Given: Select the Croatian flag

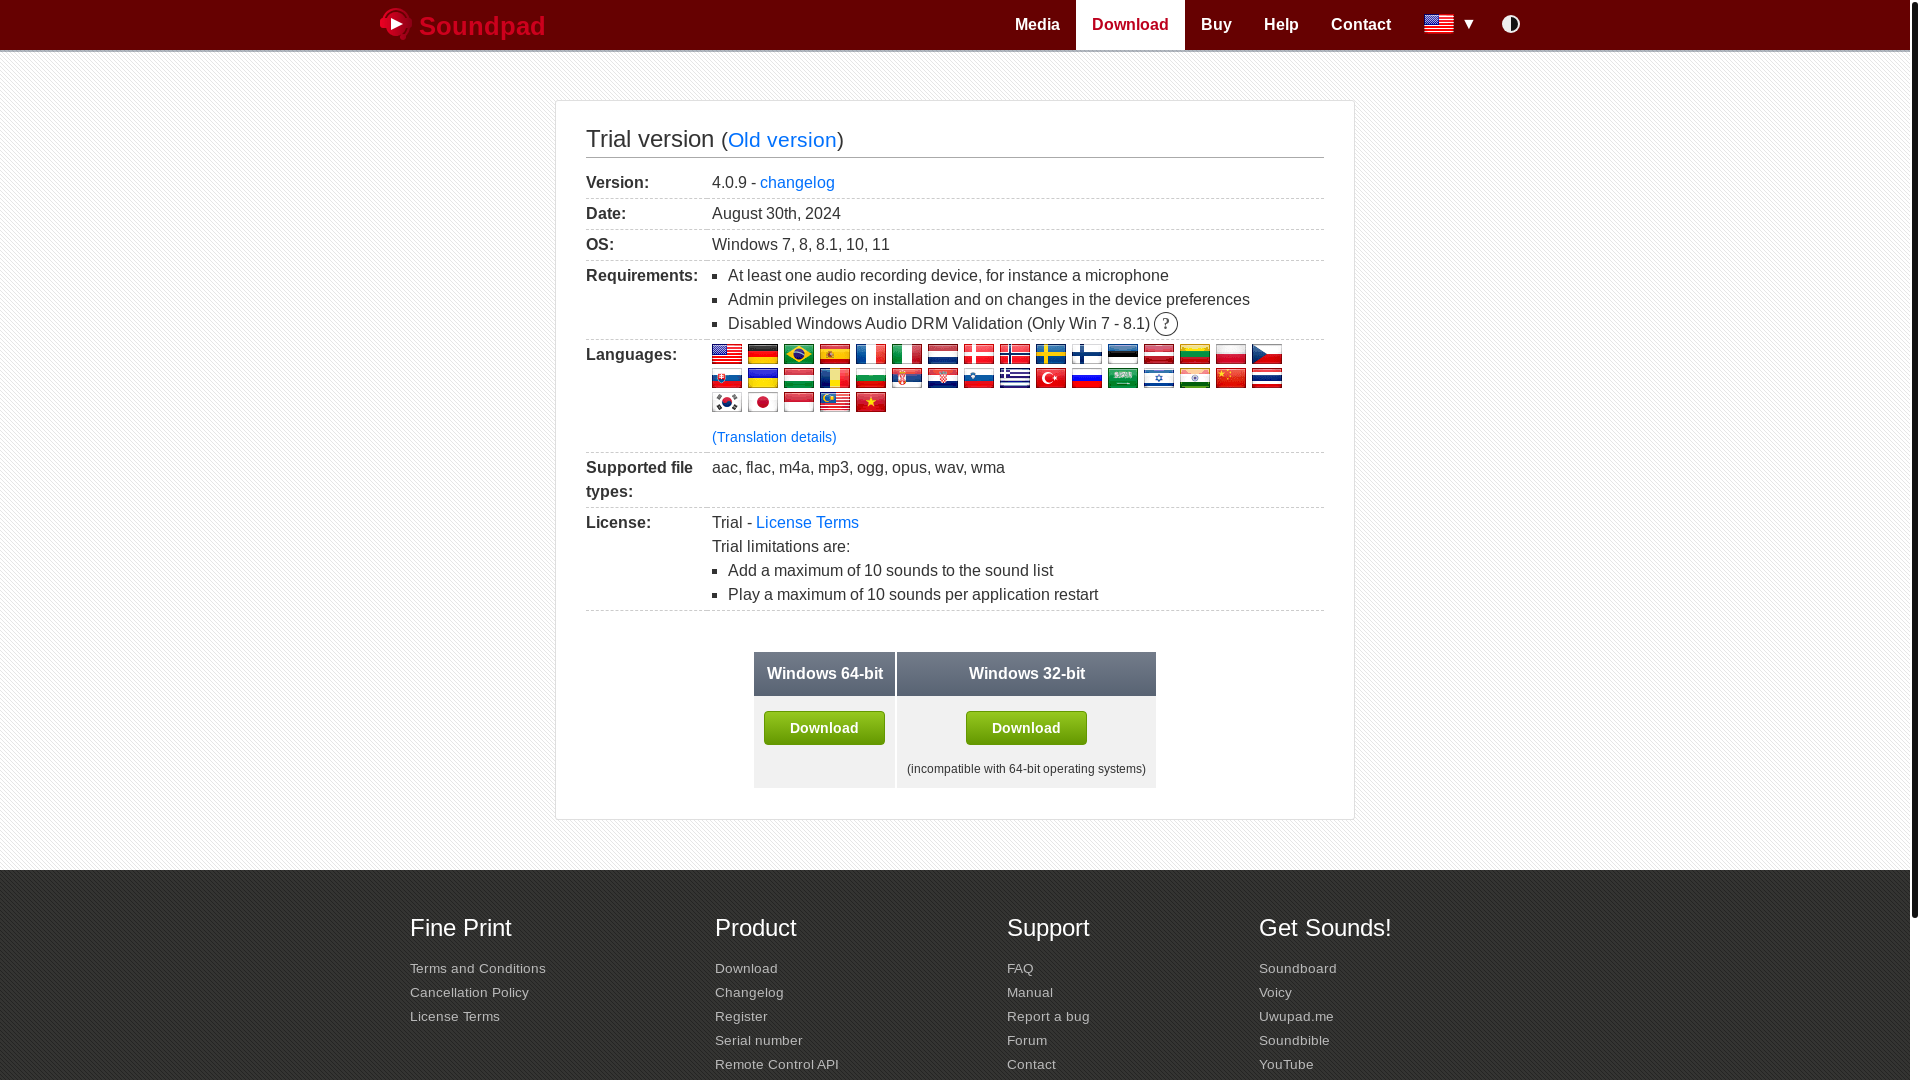Looking at the screenshot, I should pyautogui.click(x=943, y=378).
